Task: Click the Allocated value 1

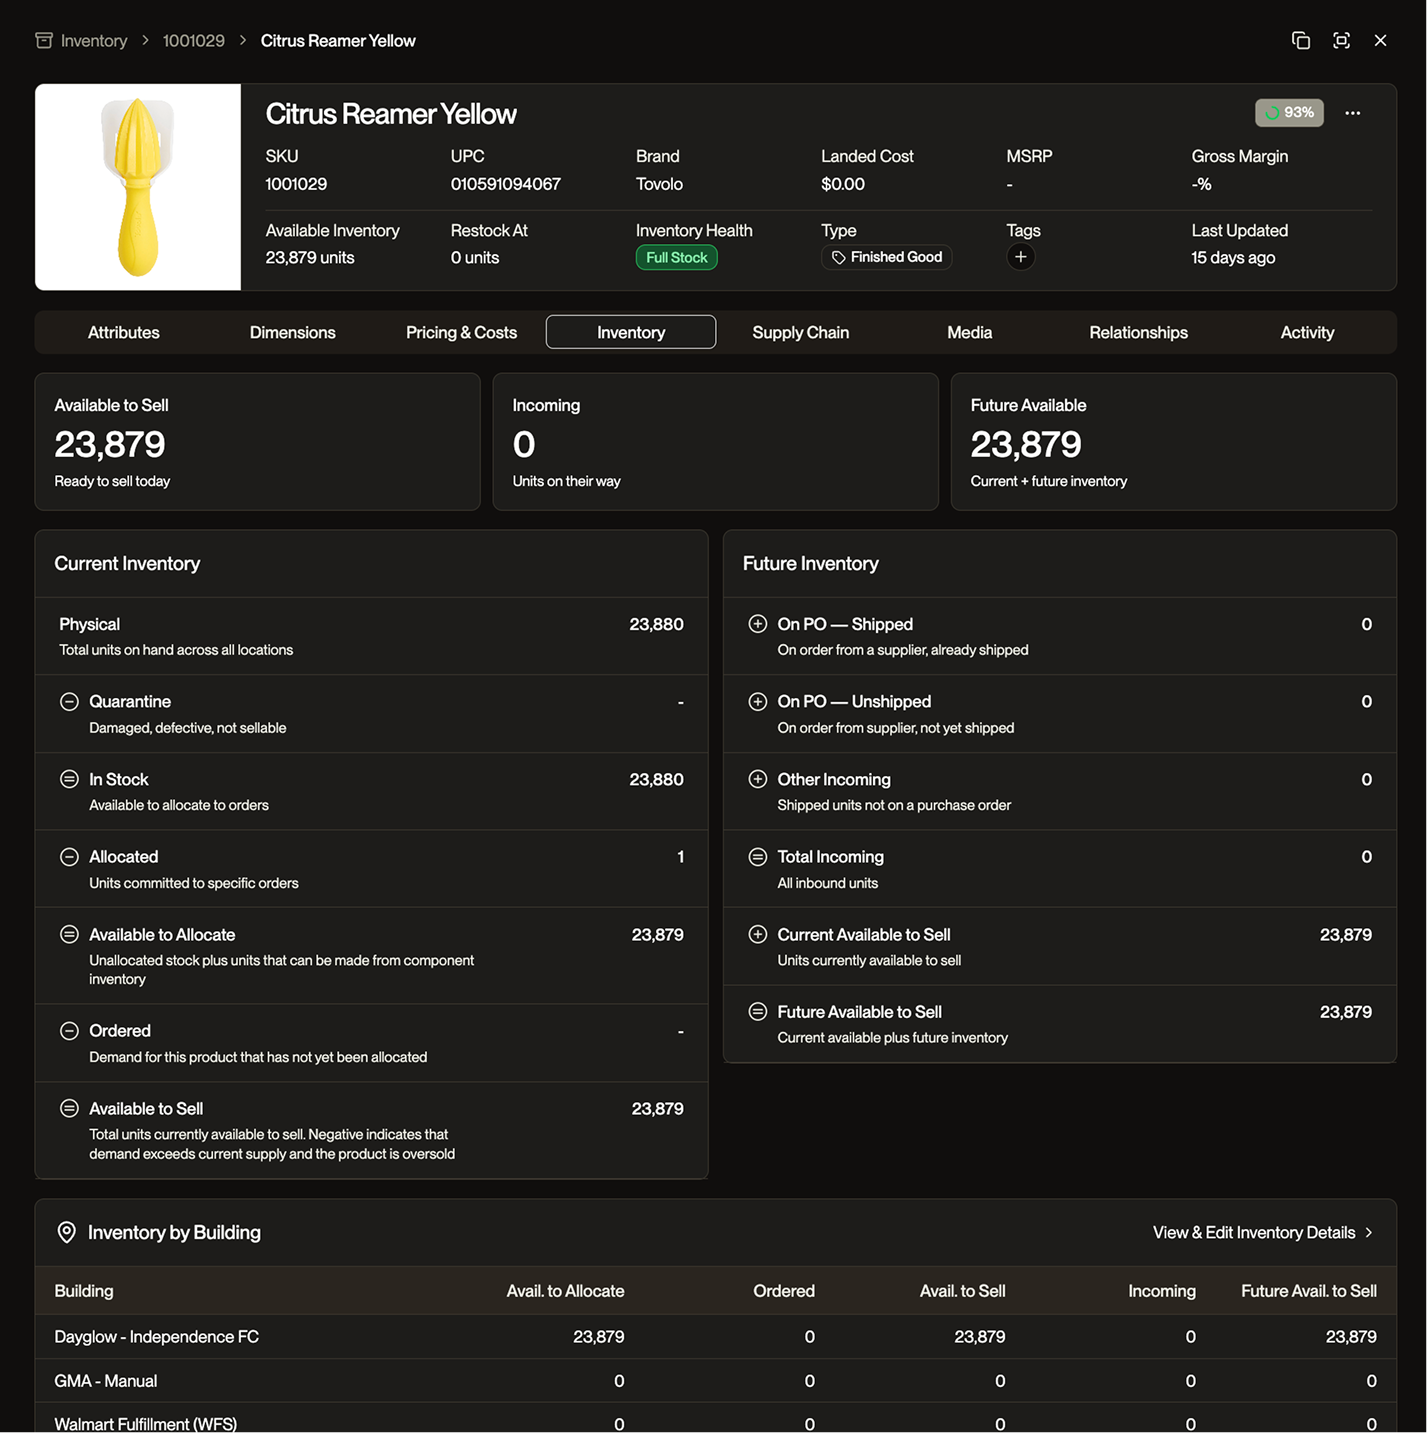Action: coord(680,857)
